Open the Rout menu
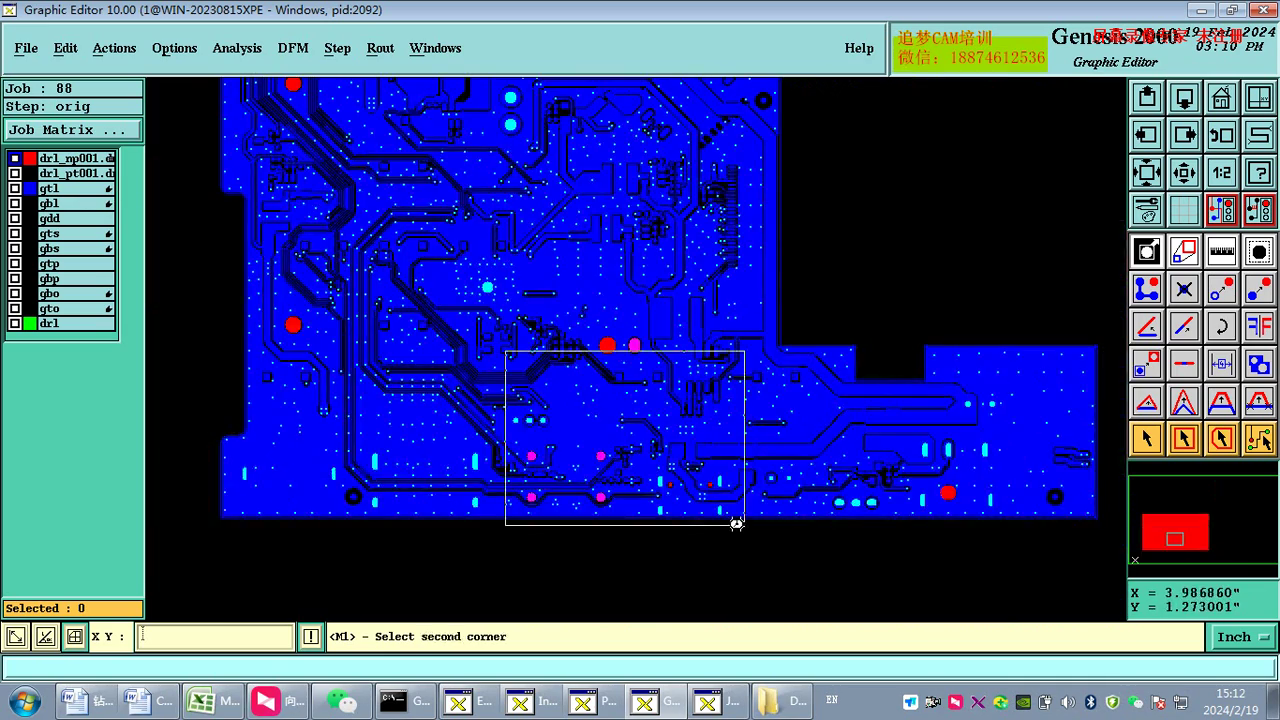 click(x=380, y=48)
